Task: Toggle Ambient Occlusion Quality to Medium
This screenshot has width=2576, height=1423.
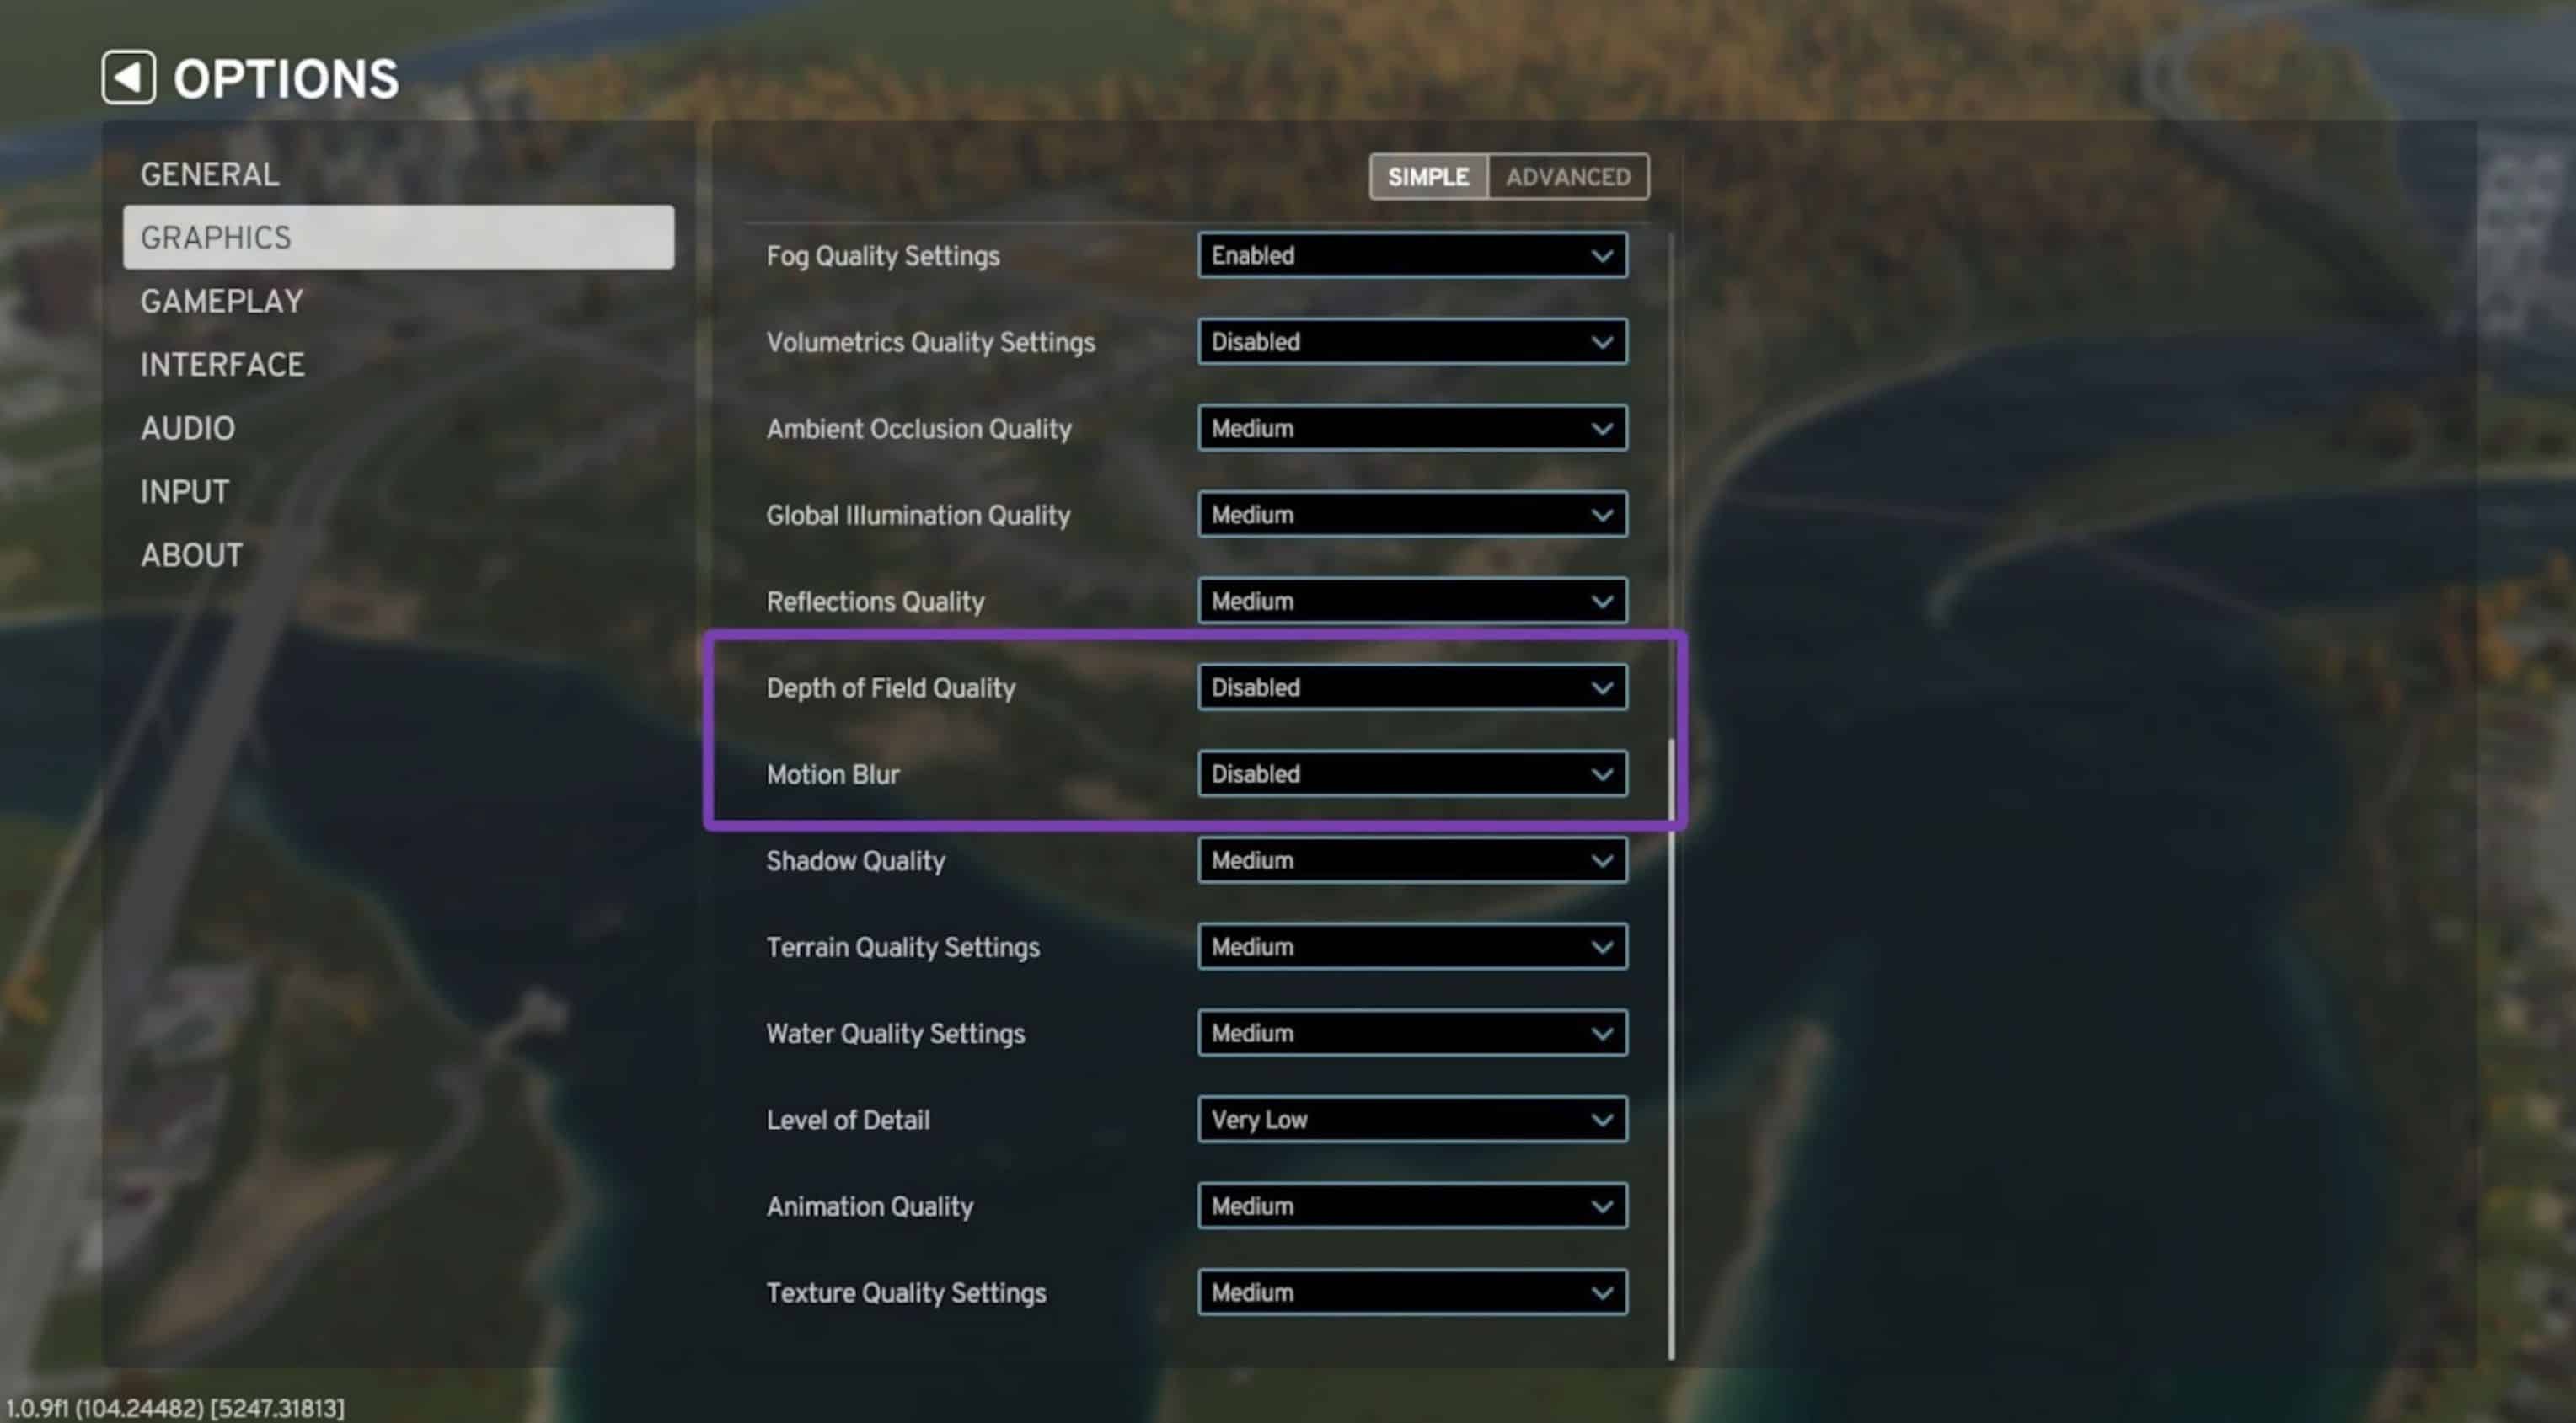Action: (x=1411, y=428)
